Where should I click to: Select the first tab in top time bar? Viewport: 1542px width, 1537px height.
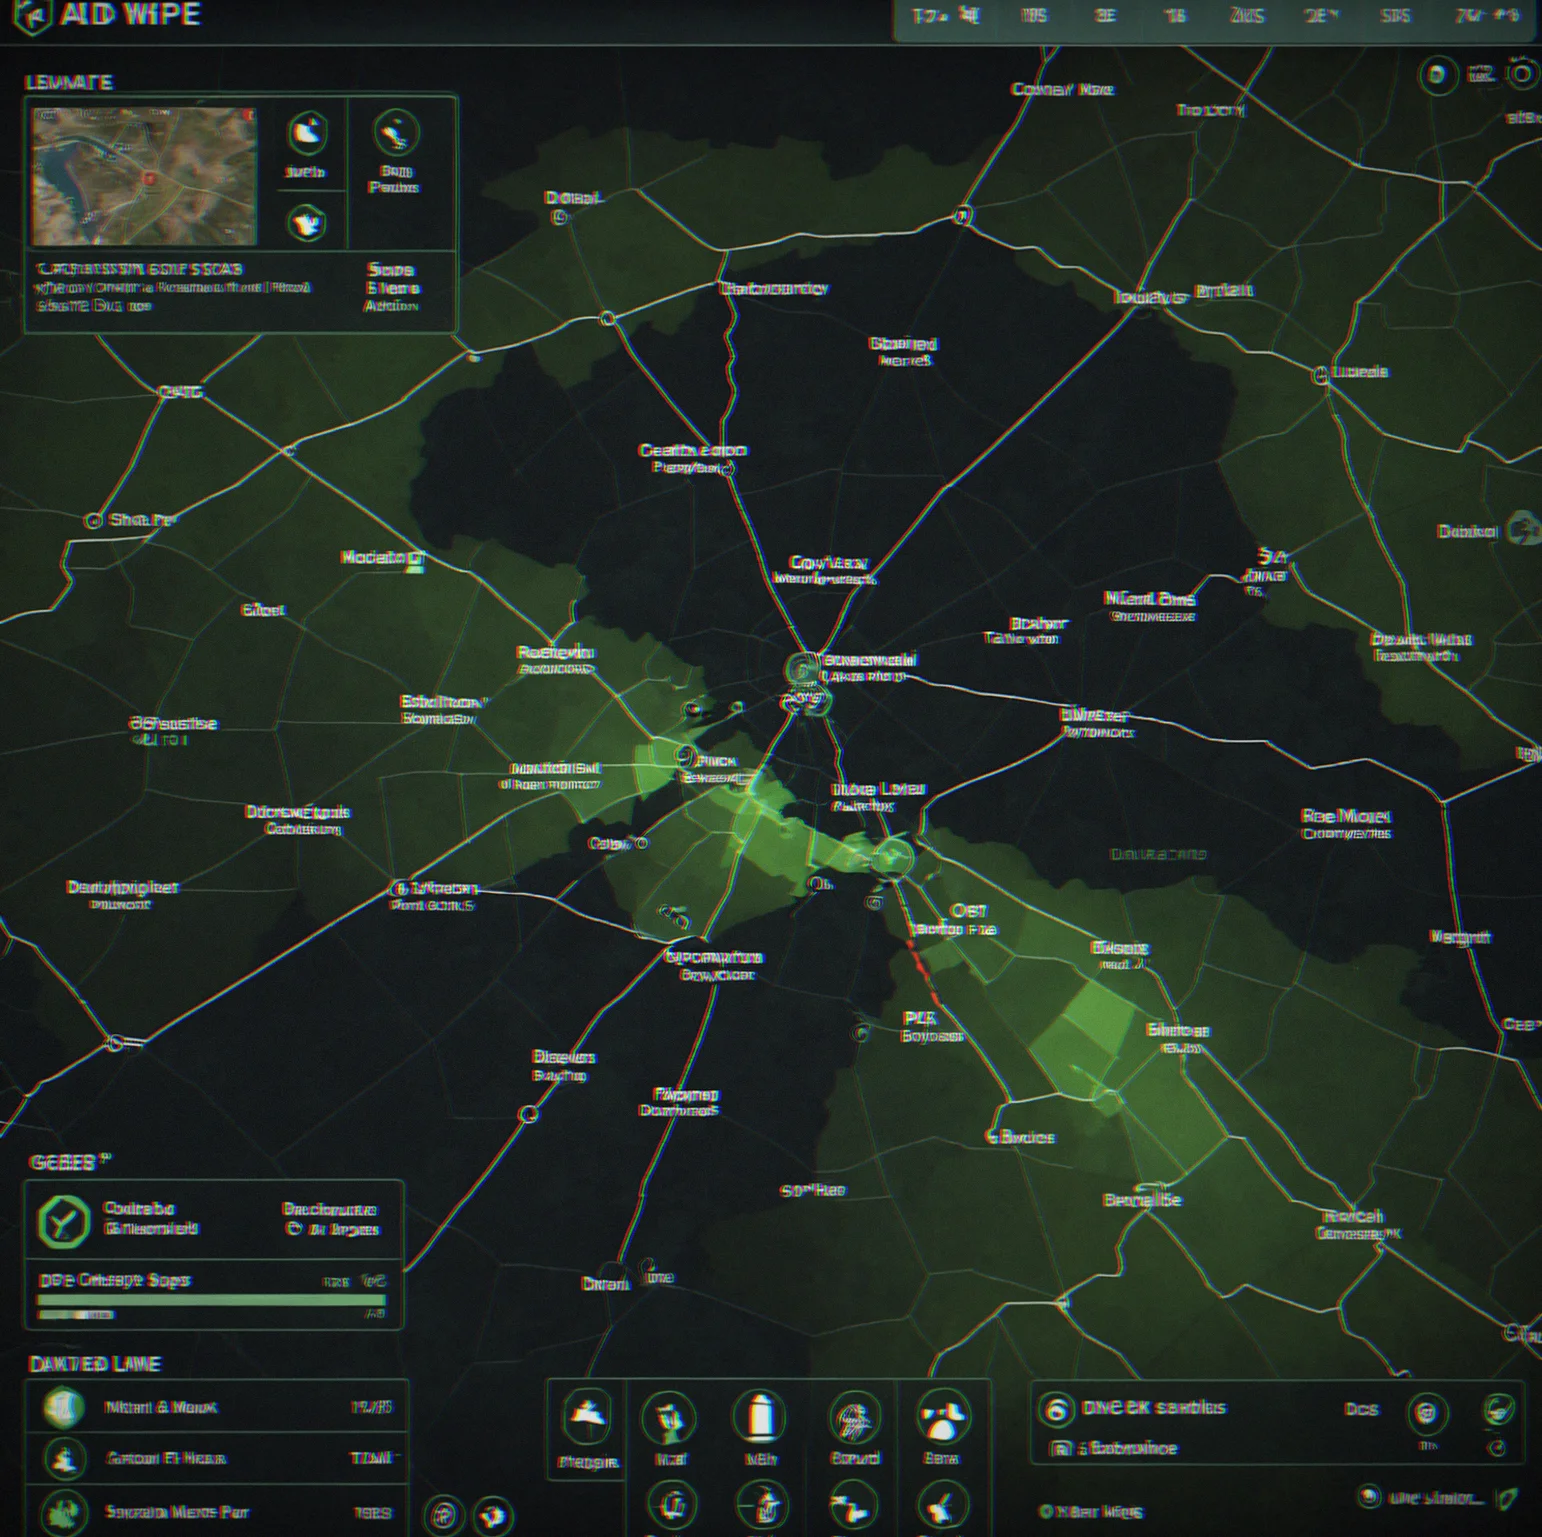pyautogui.click(x=945, y=16)
